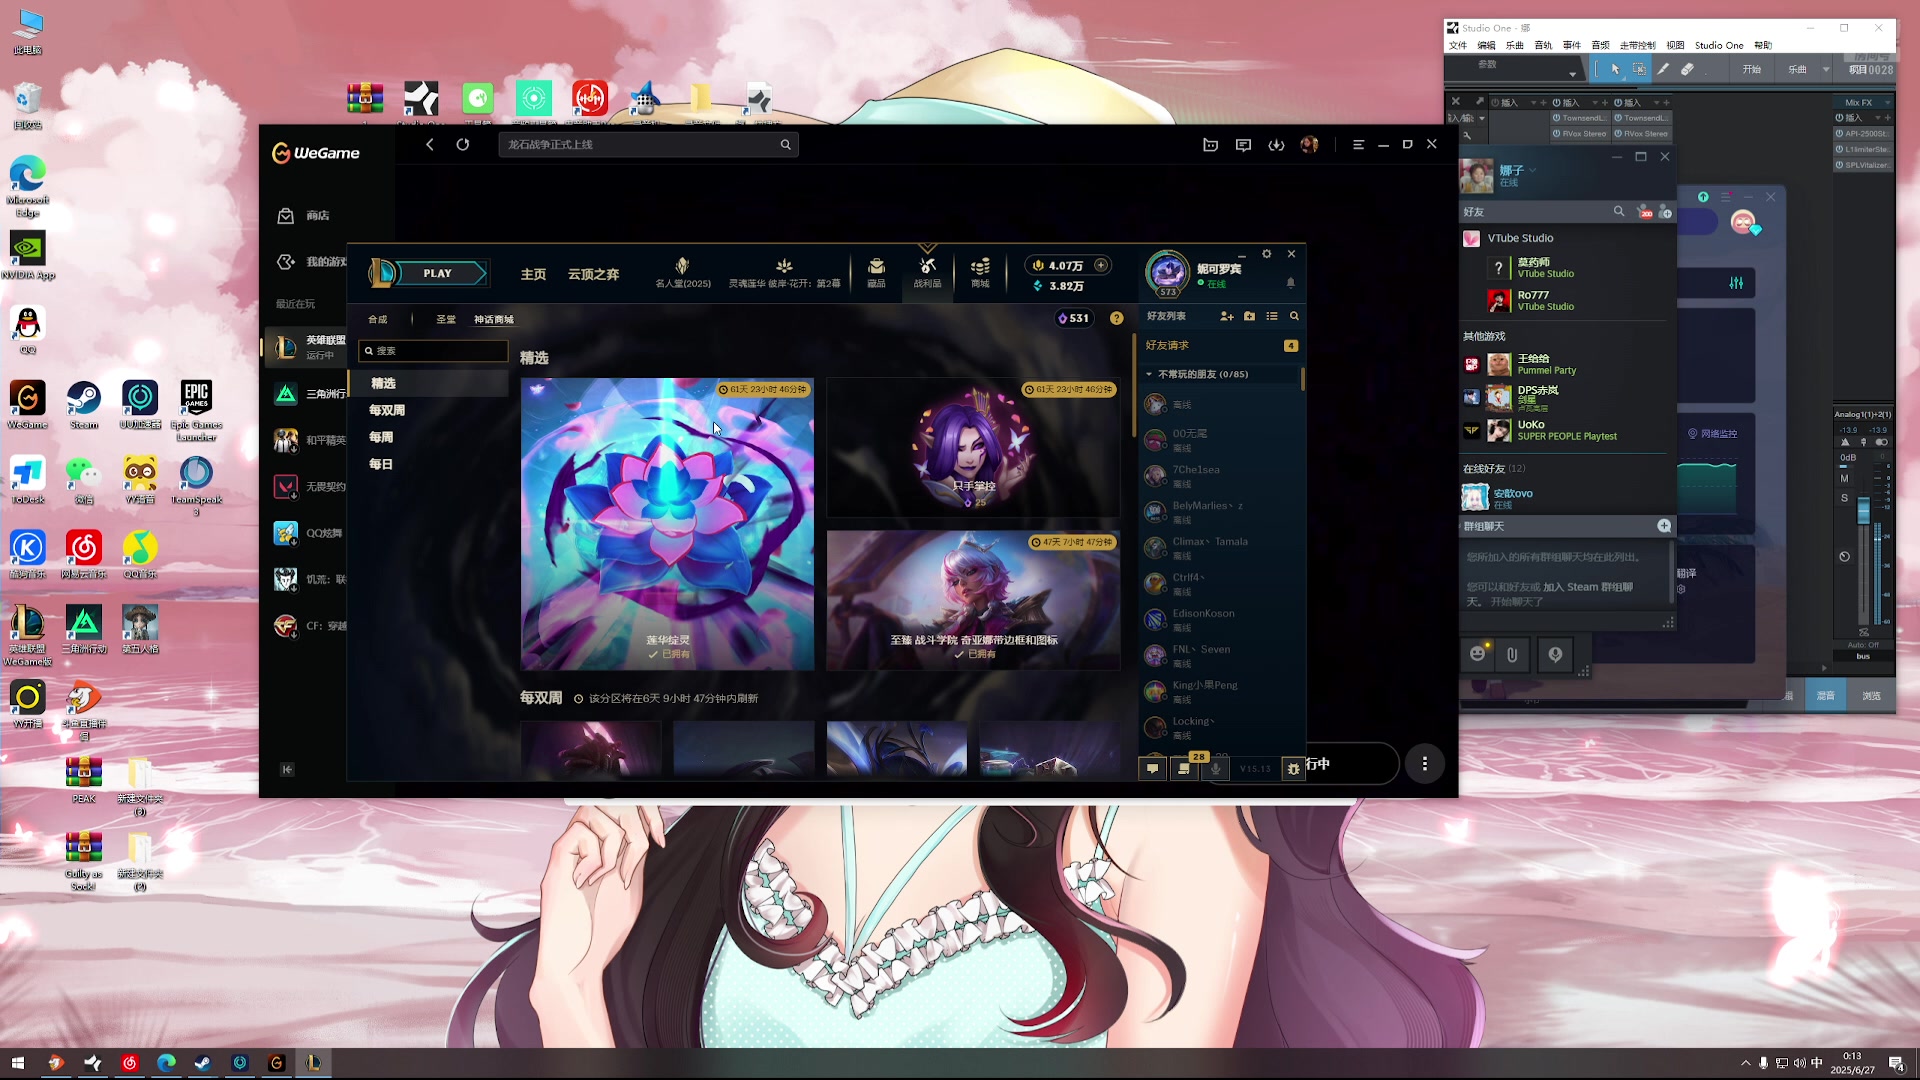Viewport: 1920px width, 1080px height.
Task: Open WeGame's messages icon
Action: coord(1243,145)
